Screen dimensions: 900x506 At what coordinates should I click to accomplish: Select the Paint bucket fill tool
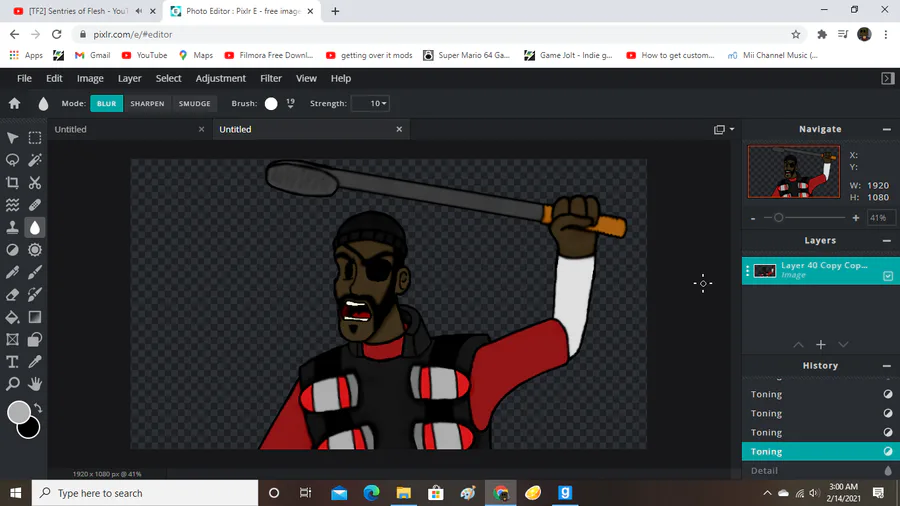(12, 317)
